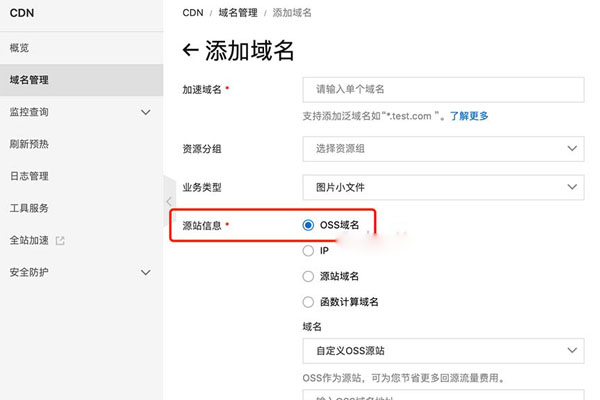Open the 安全防护 sidebar item

point(82,273)
